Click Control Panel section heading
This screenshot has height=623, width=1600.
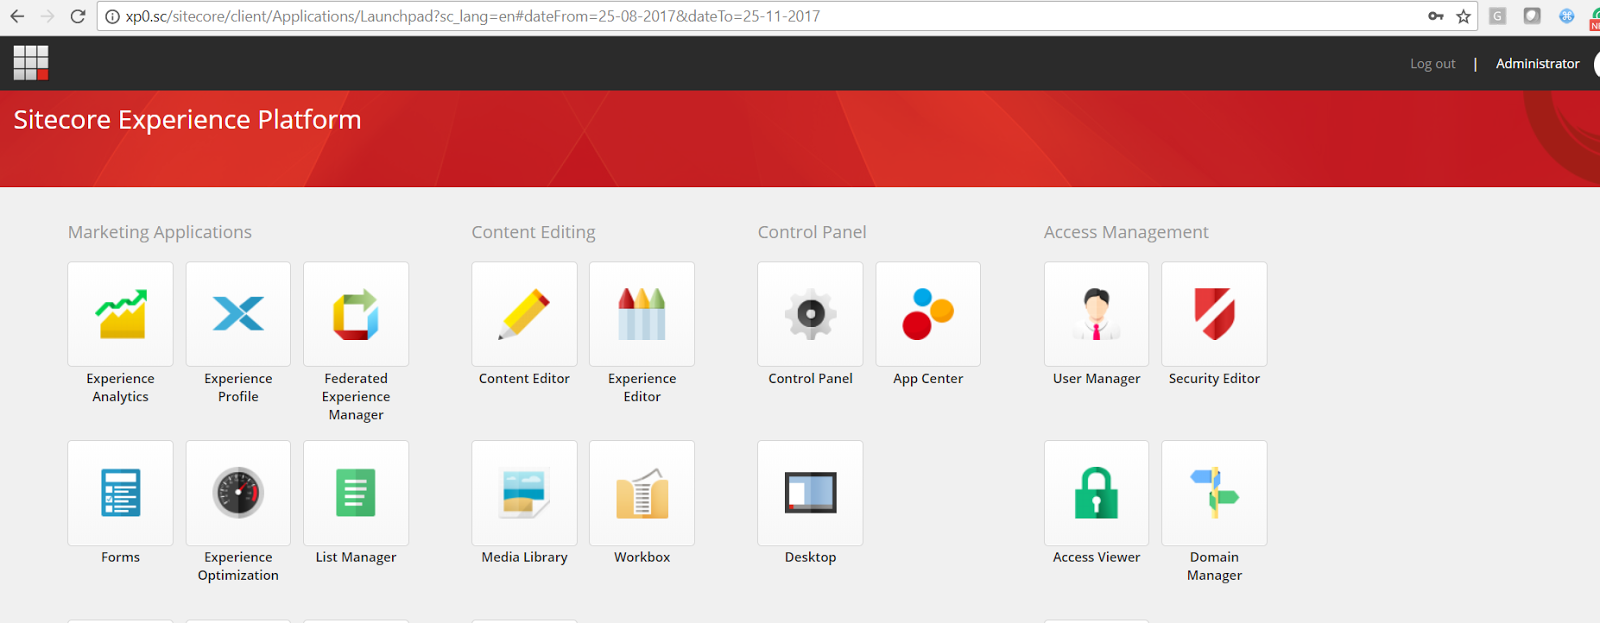pos(812,232)
